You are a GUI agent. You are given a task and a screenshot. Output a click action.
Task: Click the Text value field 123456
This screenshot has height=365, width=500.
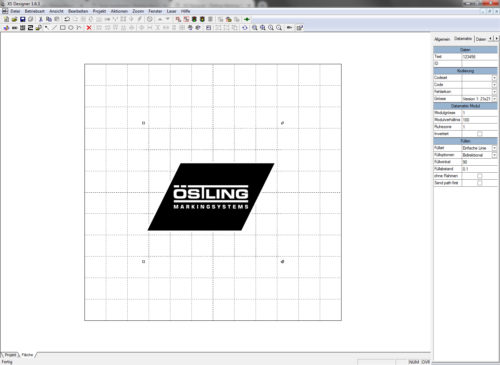coord(479,57)
